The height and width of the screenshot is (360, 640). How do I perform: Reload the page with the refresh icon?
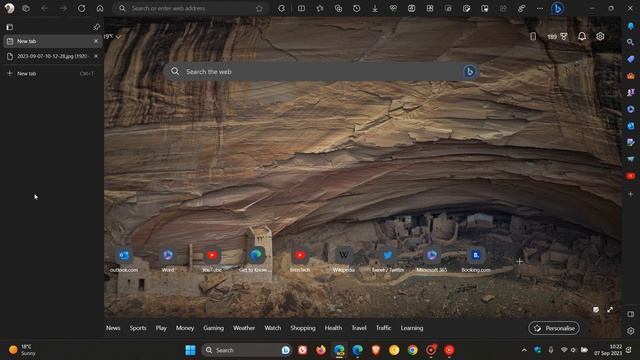[x=81, y=8]
